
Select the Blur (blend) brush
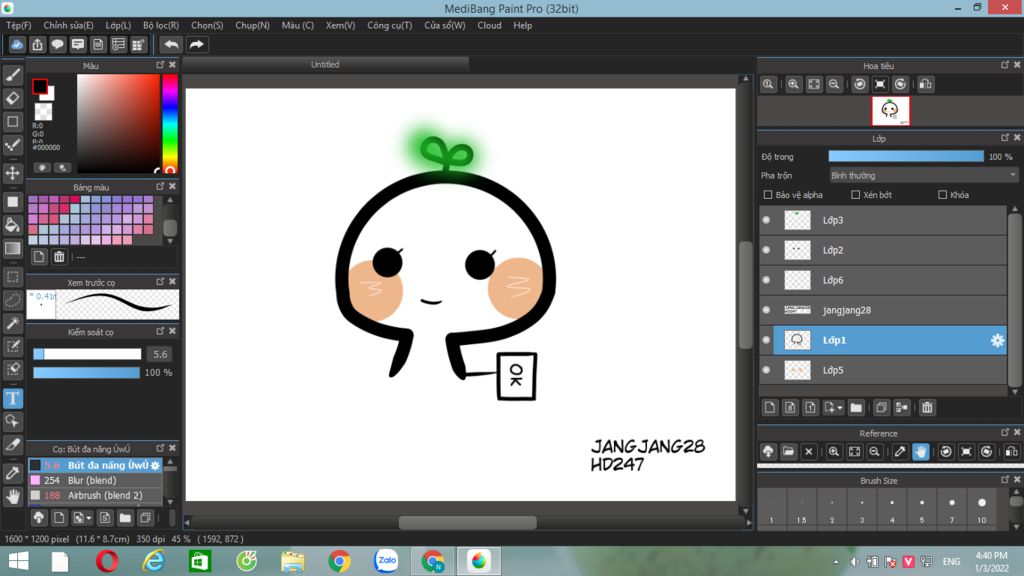coord(95,480)
